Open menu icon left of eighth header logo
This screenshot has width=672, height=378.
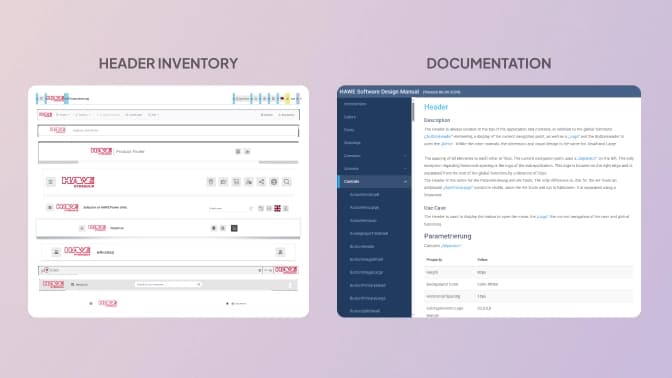tap(56, 252)
